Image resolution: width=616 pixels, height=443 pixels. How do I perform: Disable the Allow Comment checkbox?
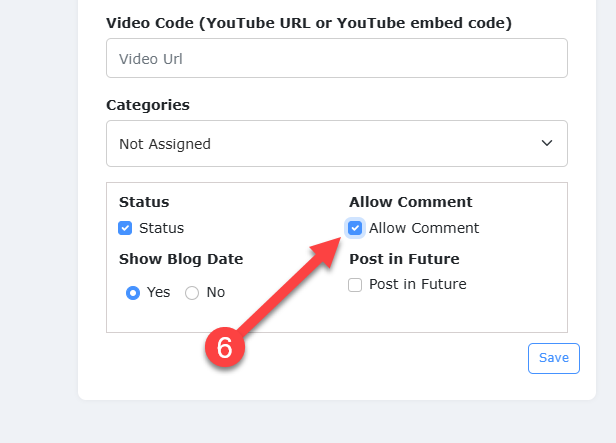pyautogui.click(x=355, y=228)
